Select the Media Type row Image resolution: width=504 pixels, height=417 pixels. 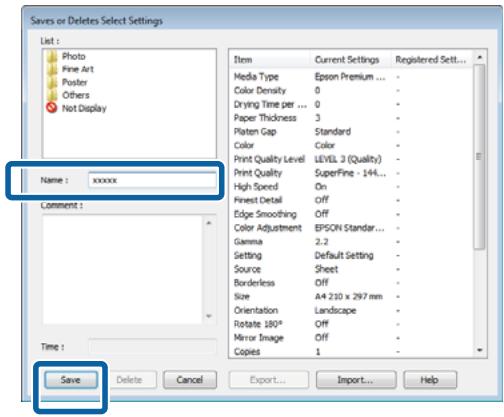click(351, 77)
